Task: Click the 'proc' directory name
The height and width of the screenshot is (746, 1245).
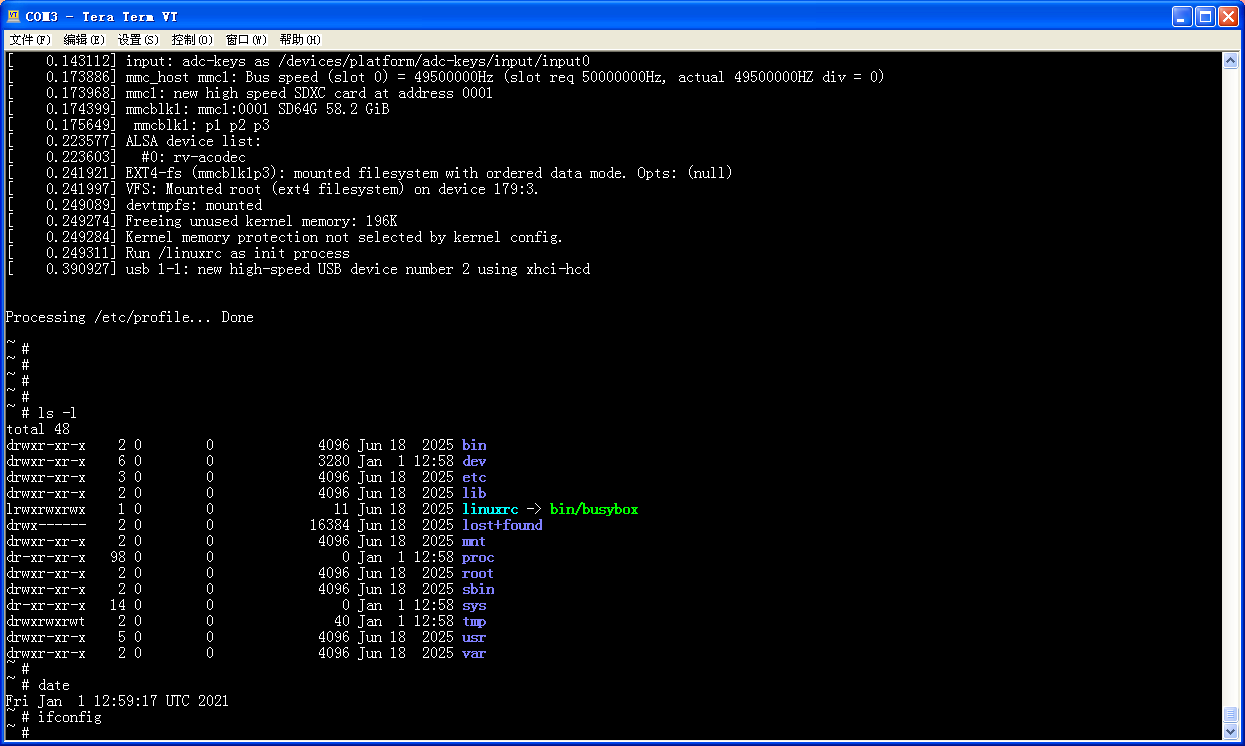Action: click(478, 557)
